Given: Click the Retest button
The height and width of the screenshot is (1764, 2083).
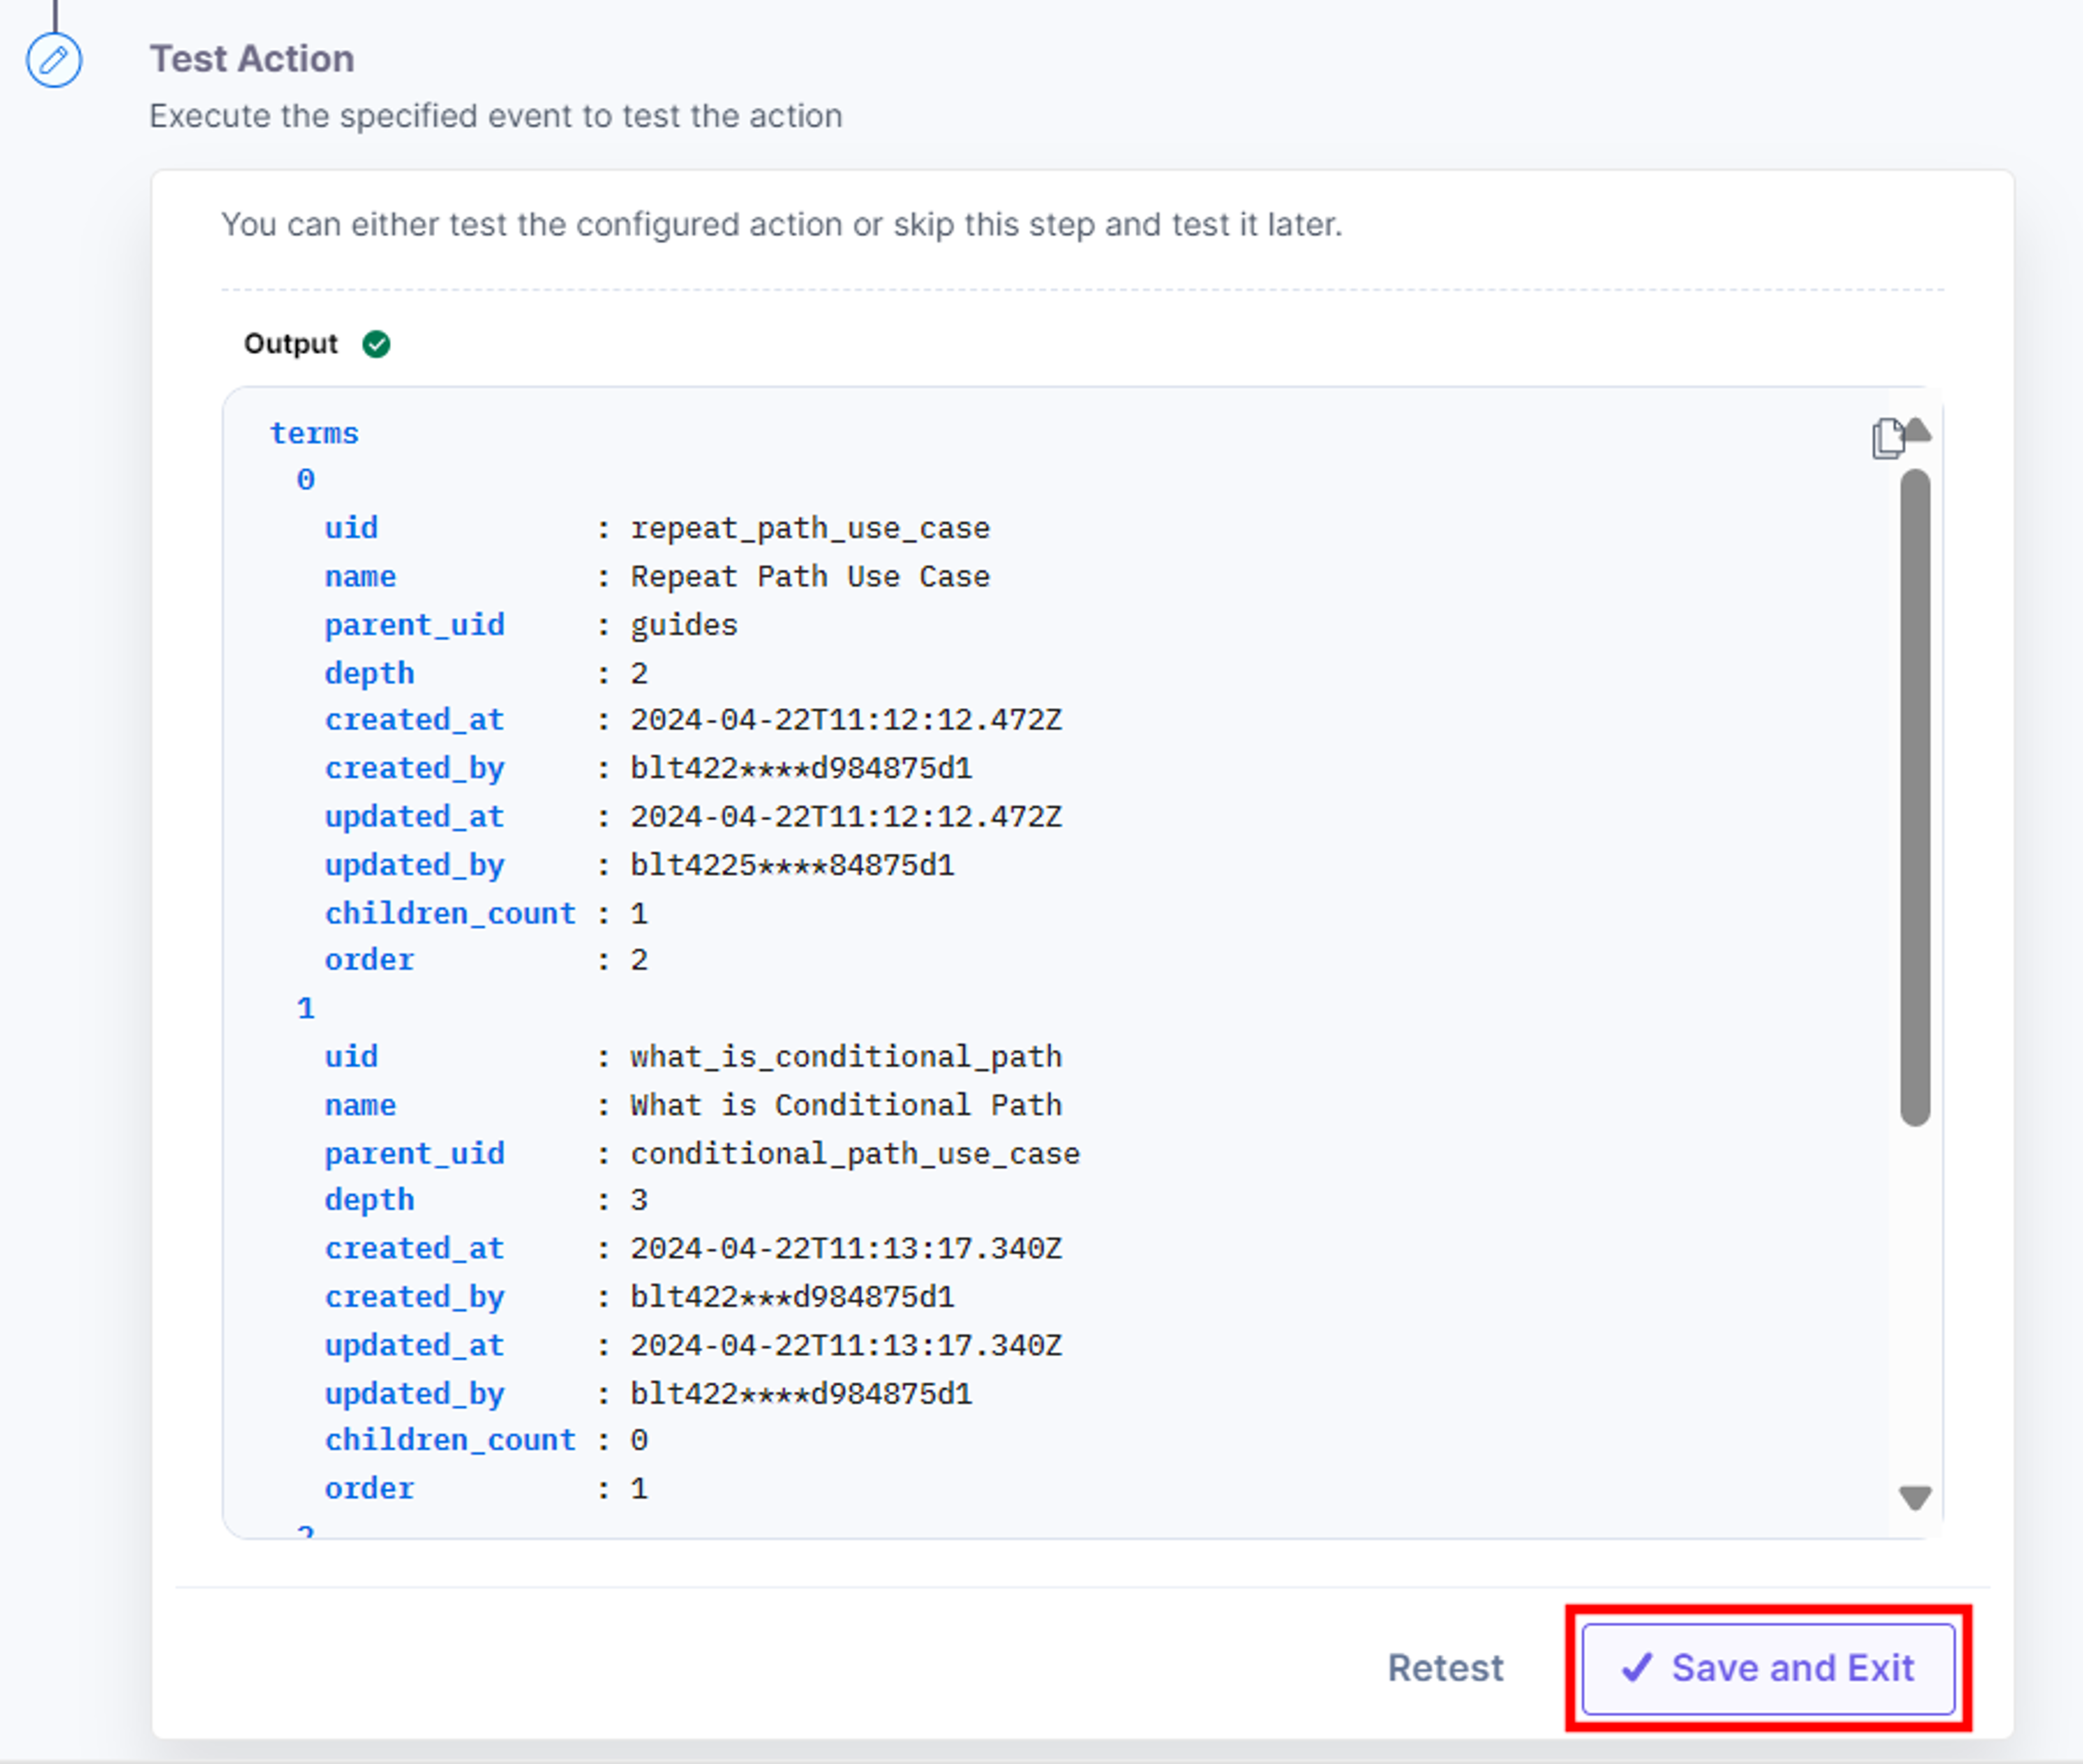Looking at the screenshot, I should tap(1445, 1668).
